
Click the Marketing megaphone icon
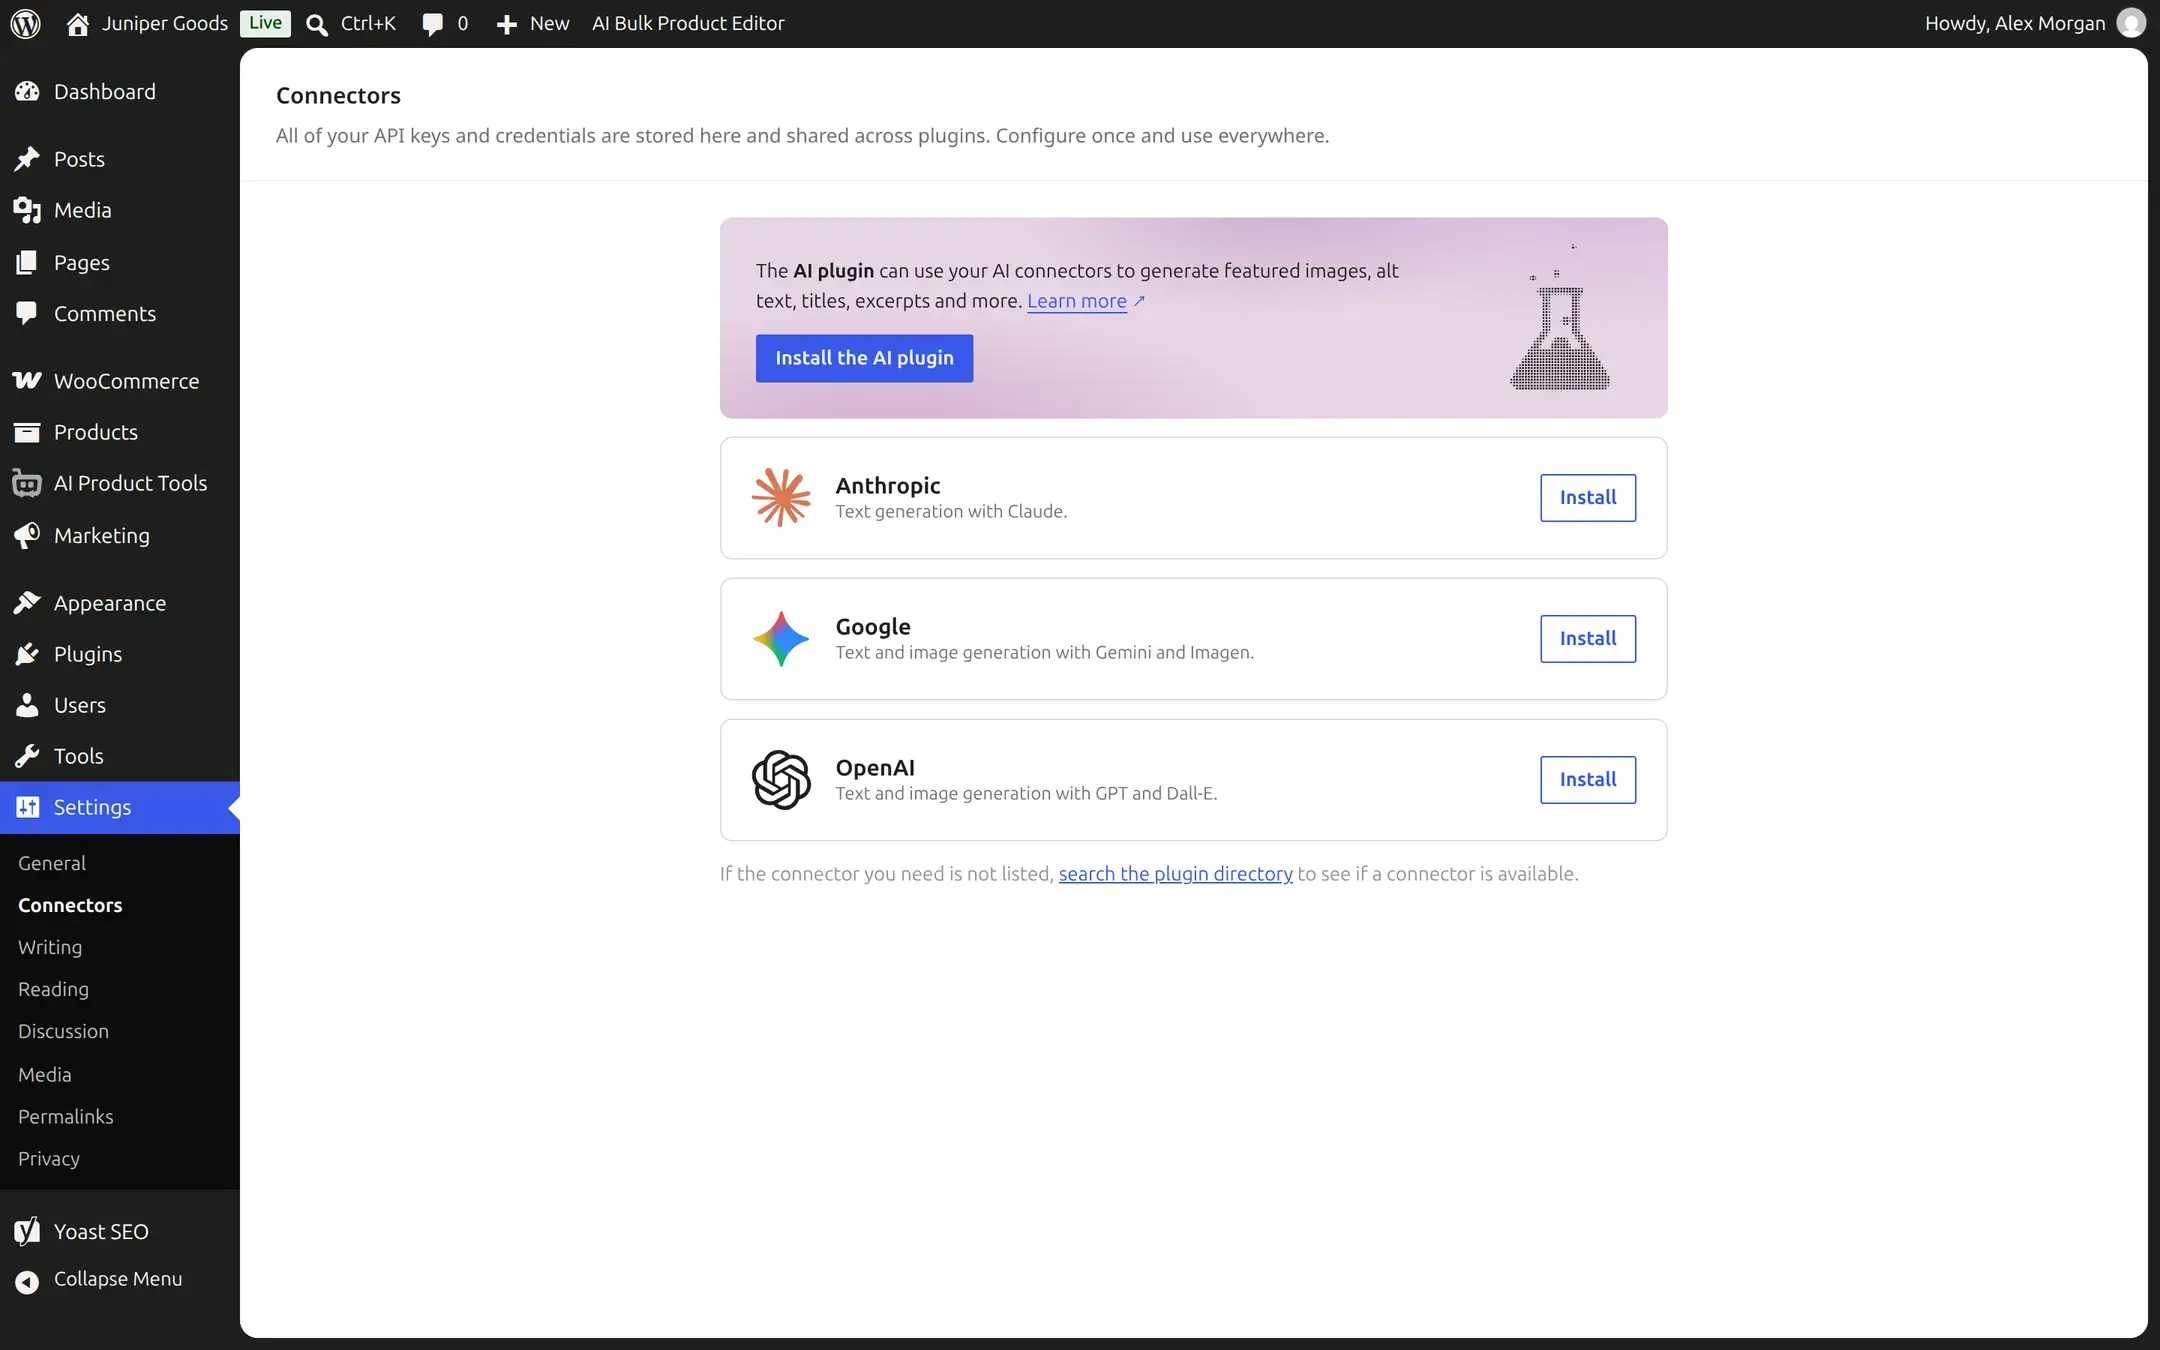point(27,535)
